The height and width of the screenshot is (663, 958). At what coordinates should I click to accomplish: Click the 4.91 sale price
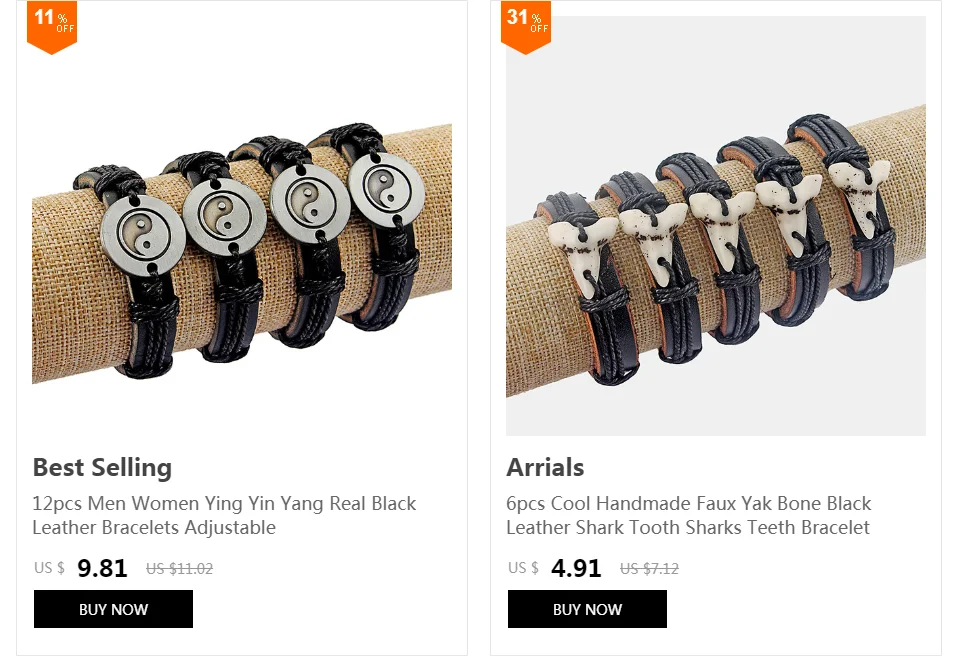576,568
